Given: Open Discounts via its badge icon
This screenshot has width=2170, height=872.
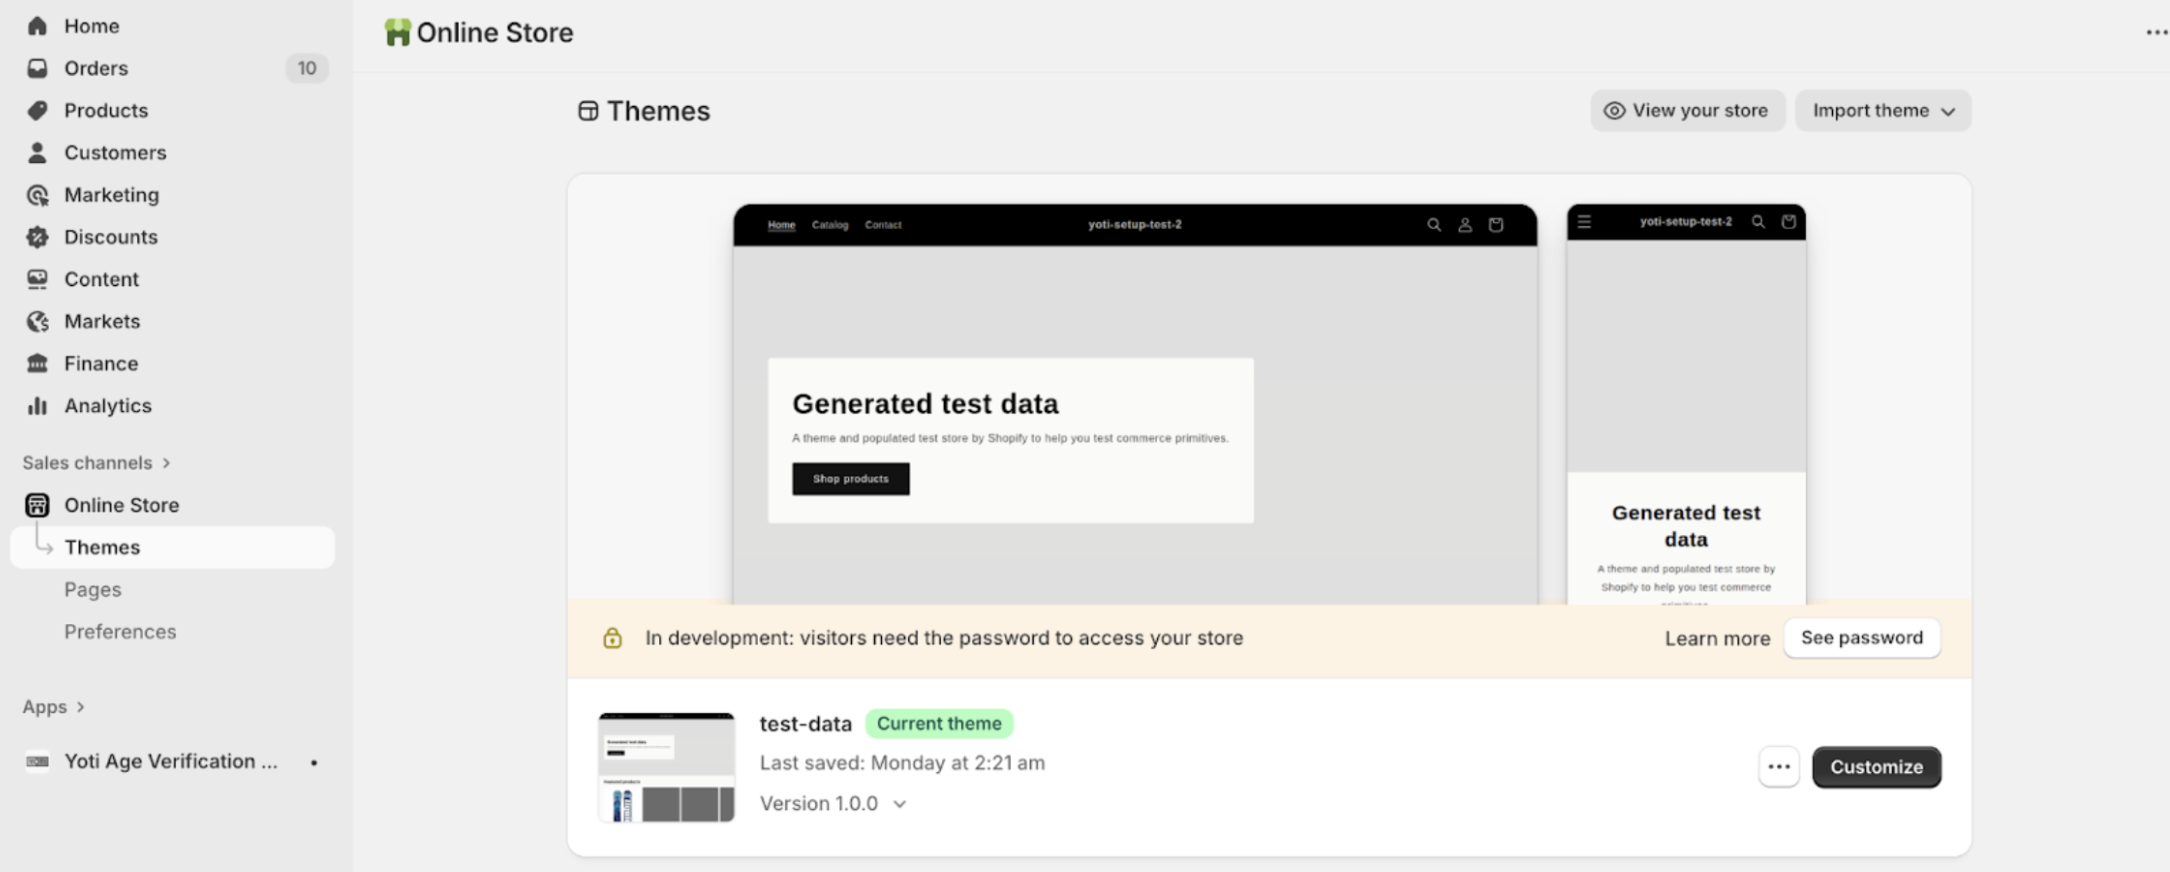Looking at the screenshot, I should tap(37, 237).
